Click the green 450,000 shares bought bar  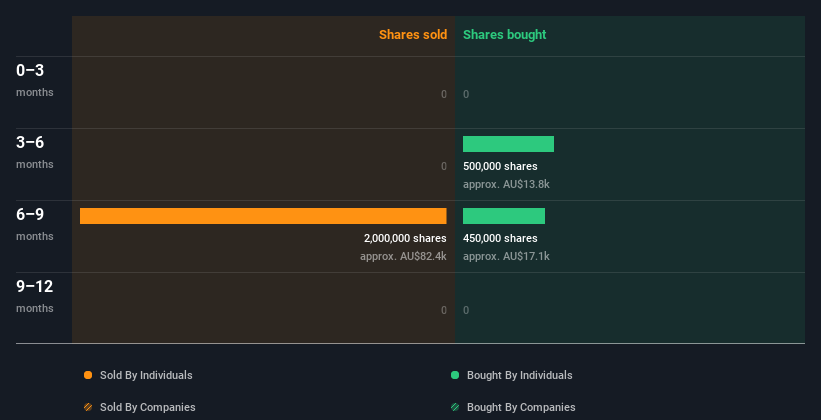point(504,216)
